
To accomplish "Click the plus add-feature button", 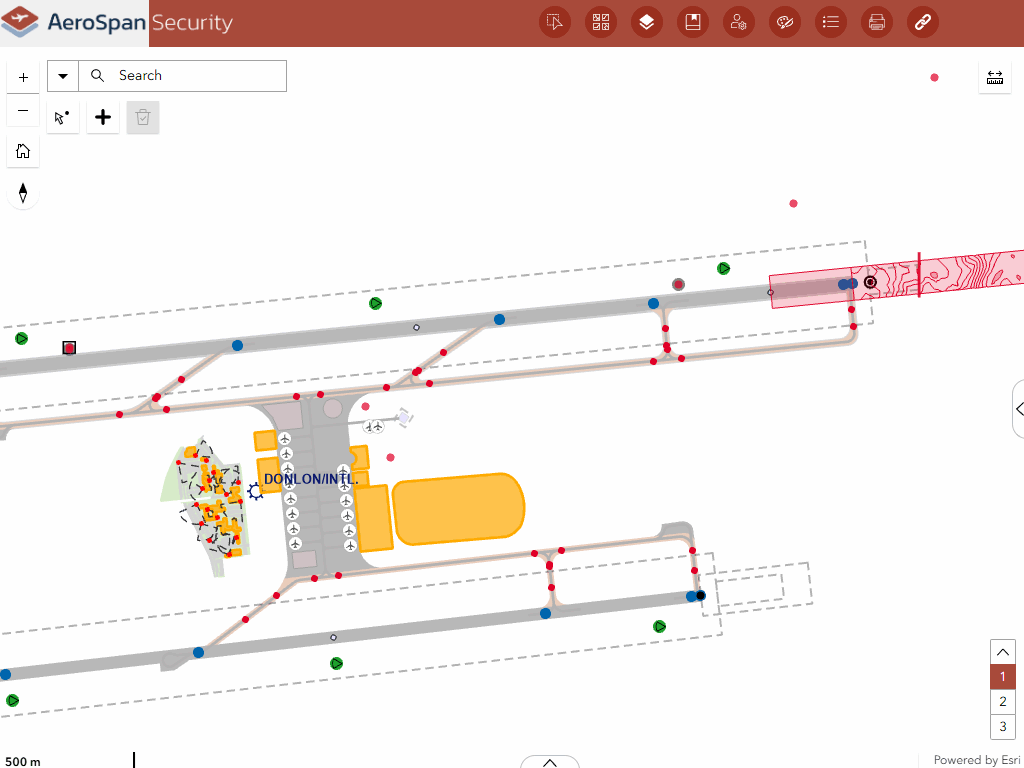I will pos(103,118).
